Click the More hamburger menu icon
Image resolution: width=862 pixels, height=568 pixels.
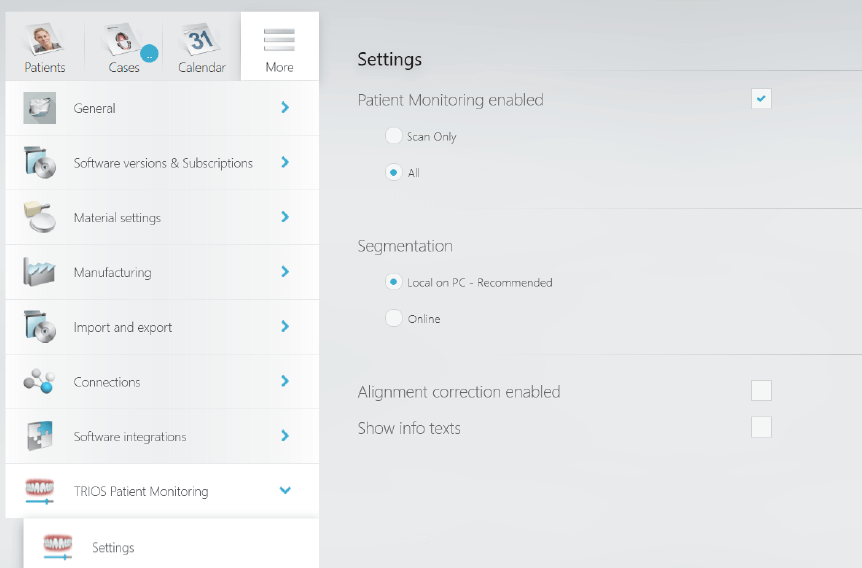tap(279, 40)
